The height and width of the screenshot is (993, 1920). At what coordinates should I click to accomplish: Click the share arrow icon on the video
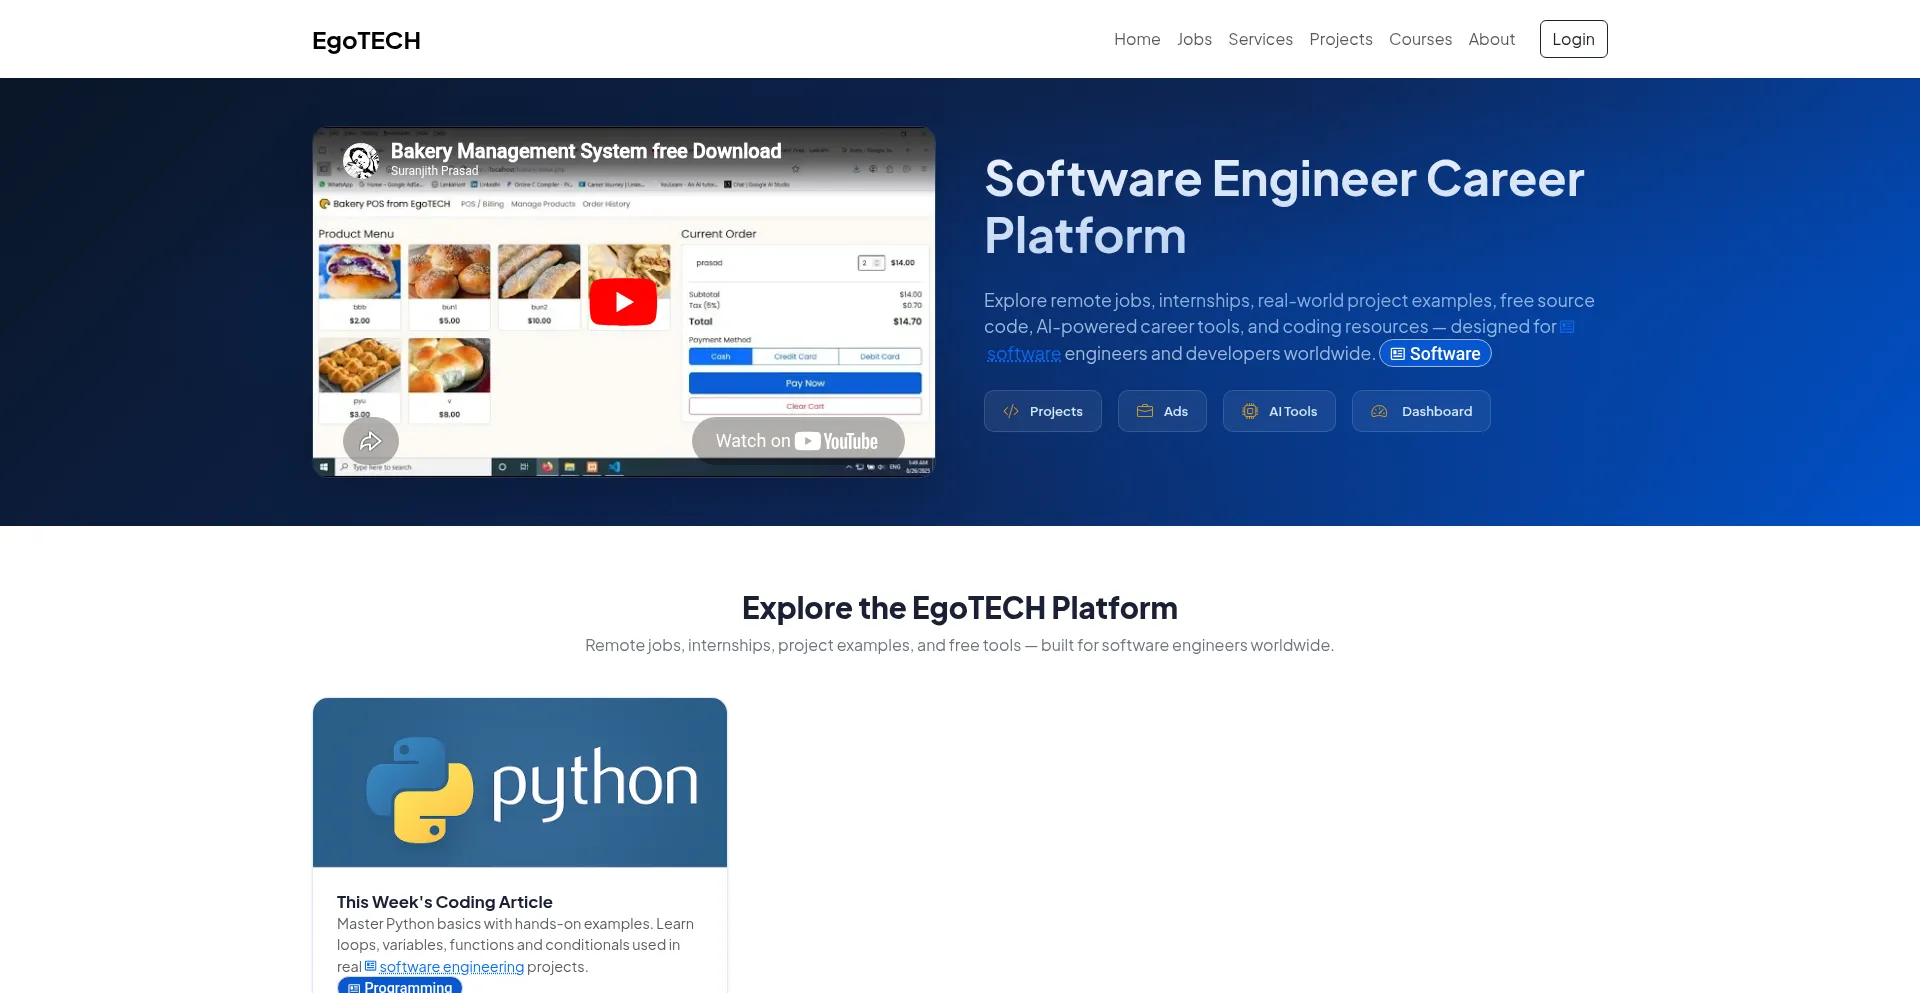(x=371, y=441)
